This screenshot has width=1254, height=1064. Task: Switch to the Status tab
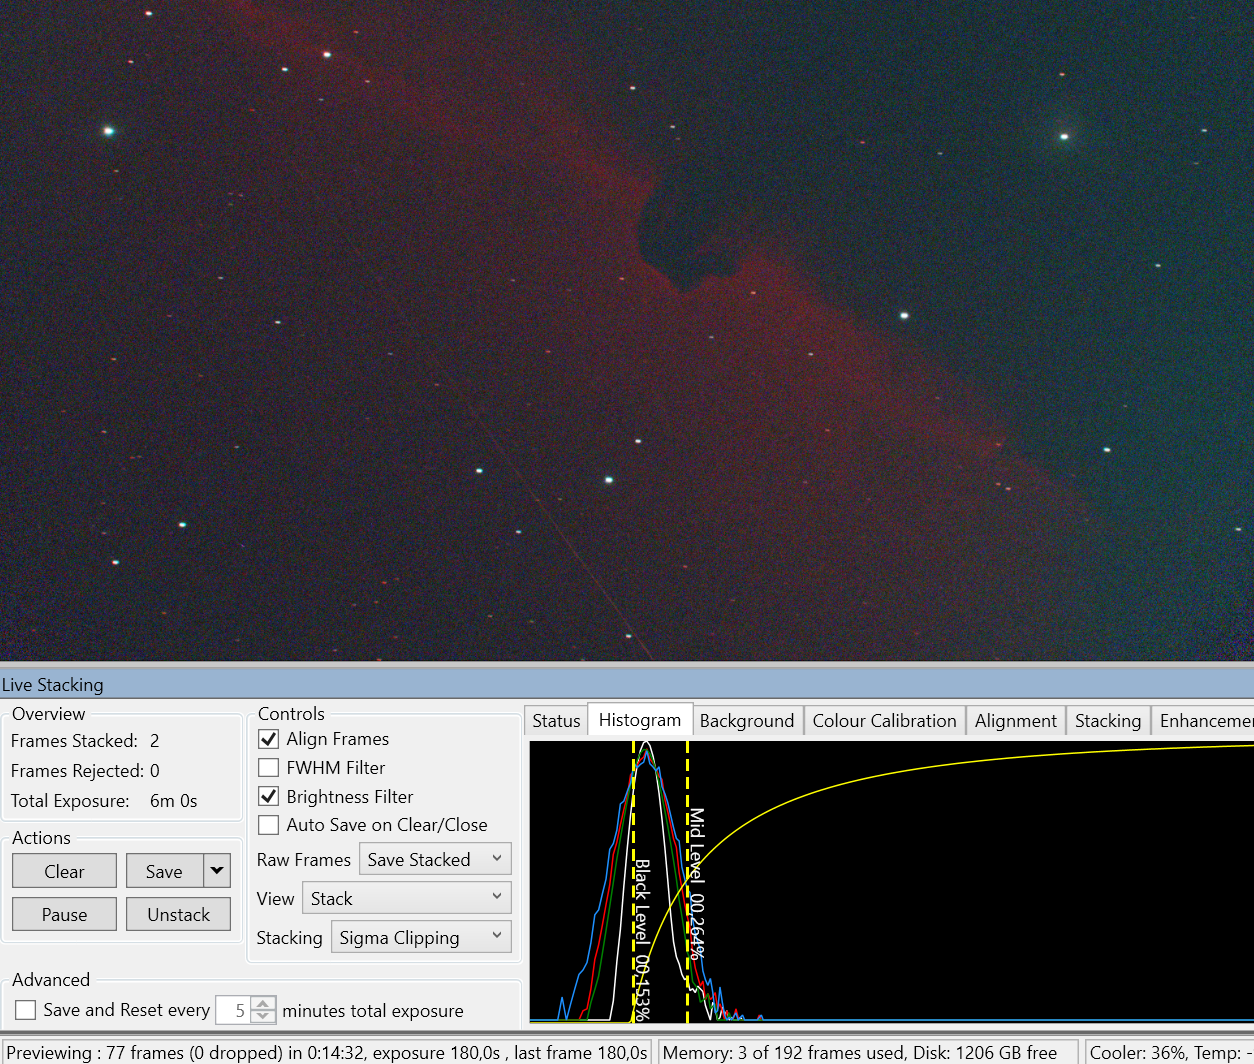pyautogui.click(x=556, y=721)
